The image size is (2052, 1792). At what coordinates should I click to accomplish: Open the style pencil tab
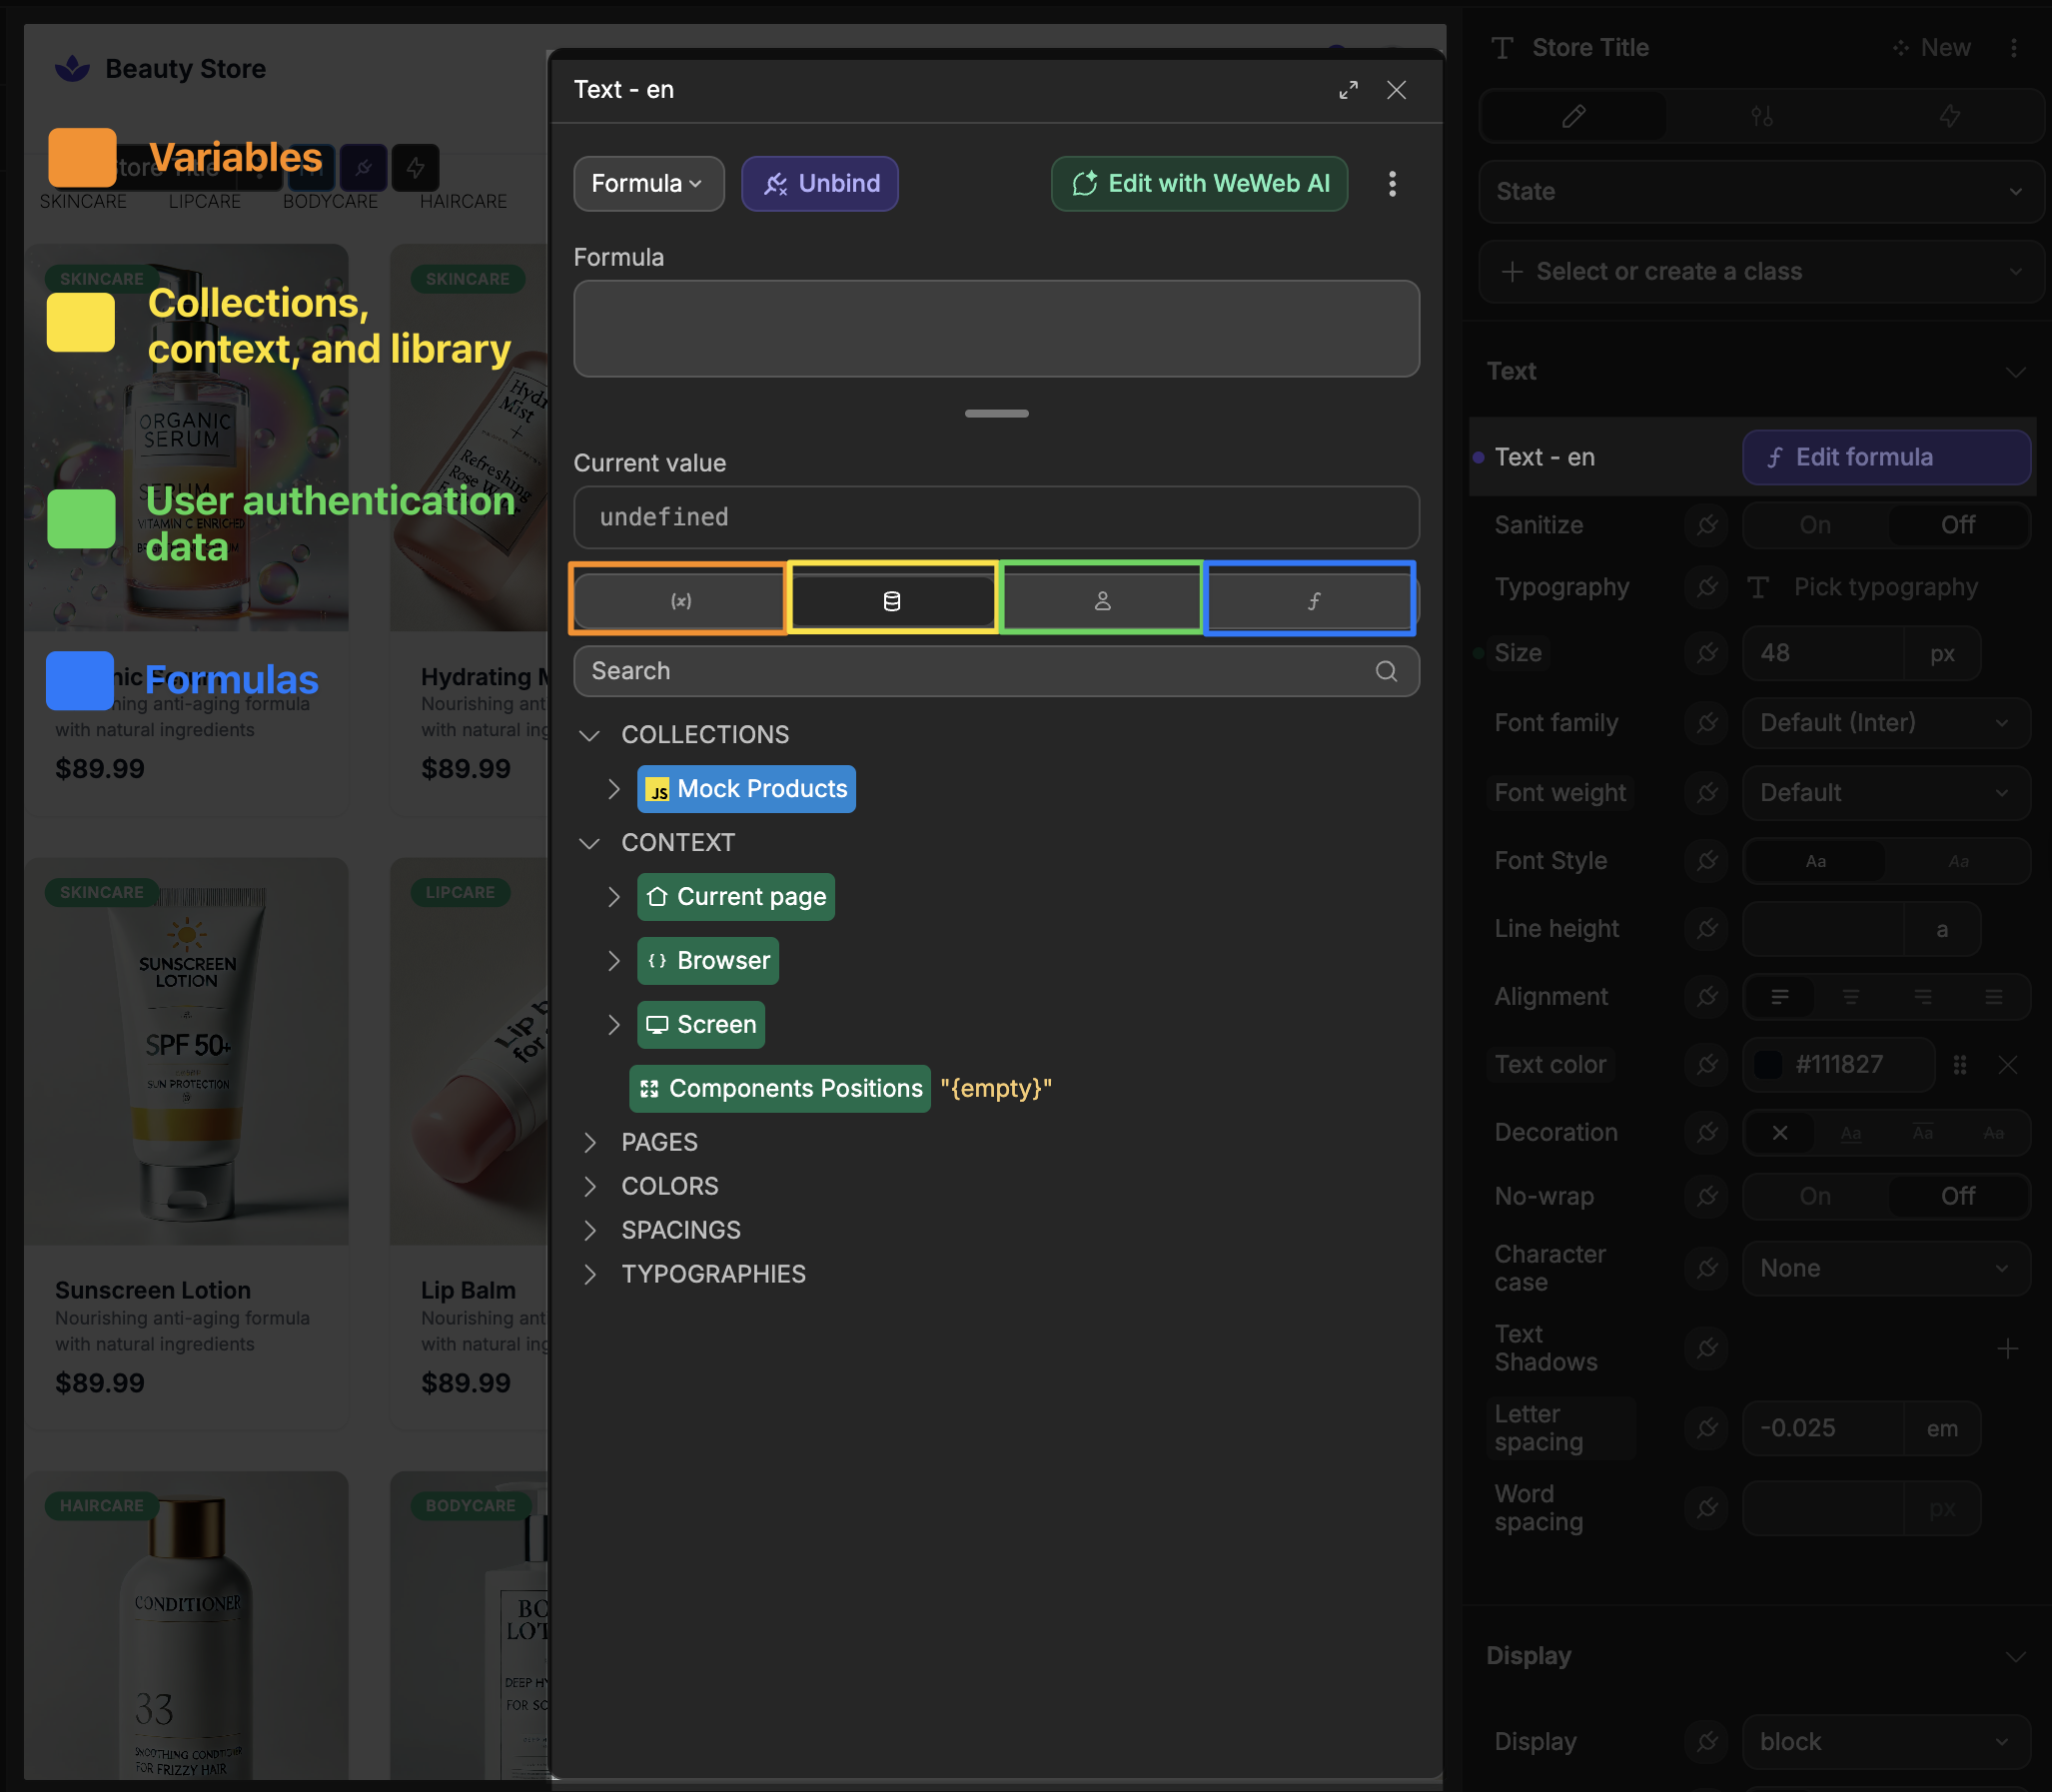click(x=1573, y=116)
